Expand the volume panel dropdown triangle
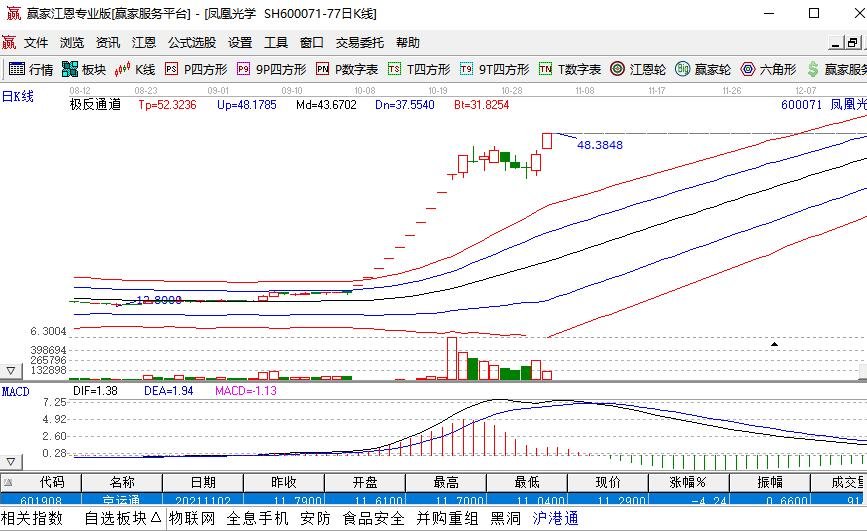 [11, 371]
